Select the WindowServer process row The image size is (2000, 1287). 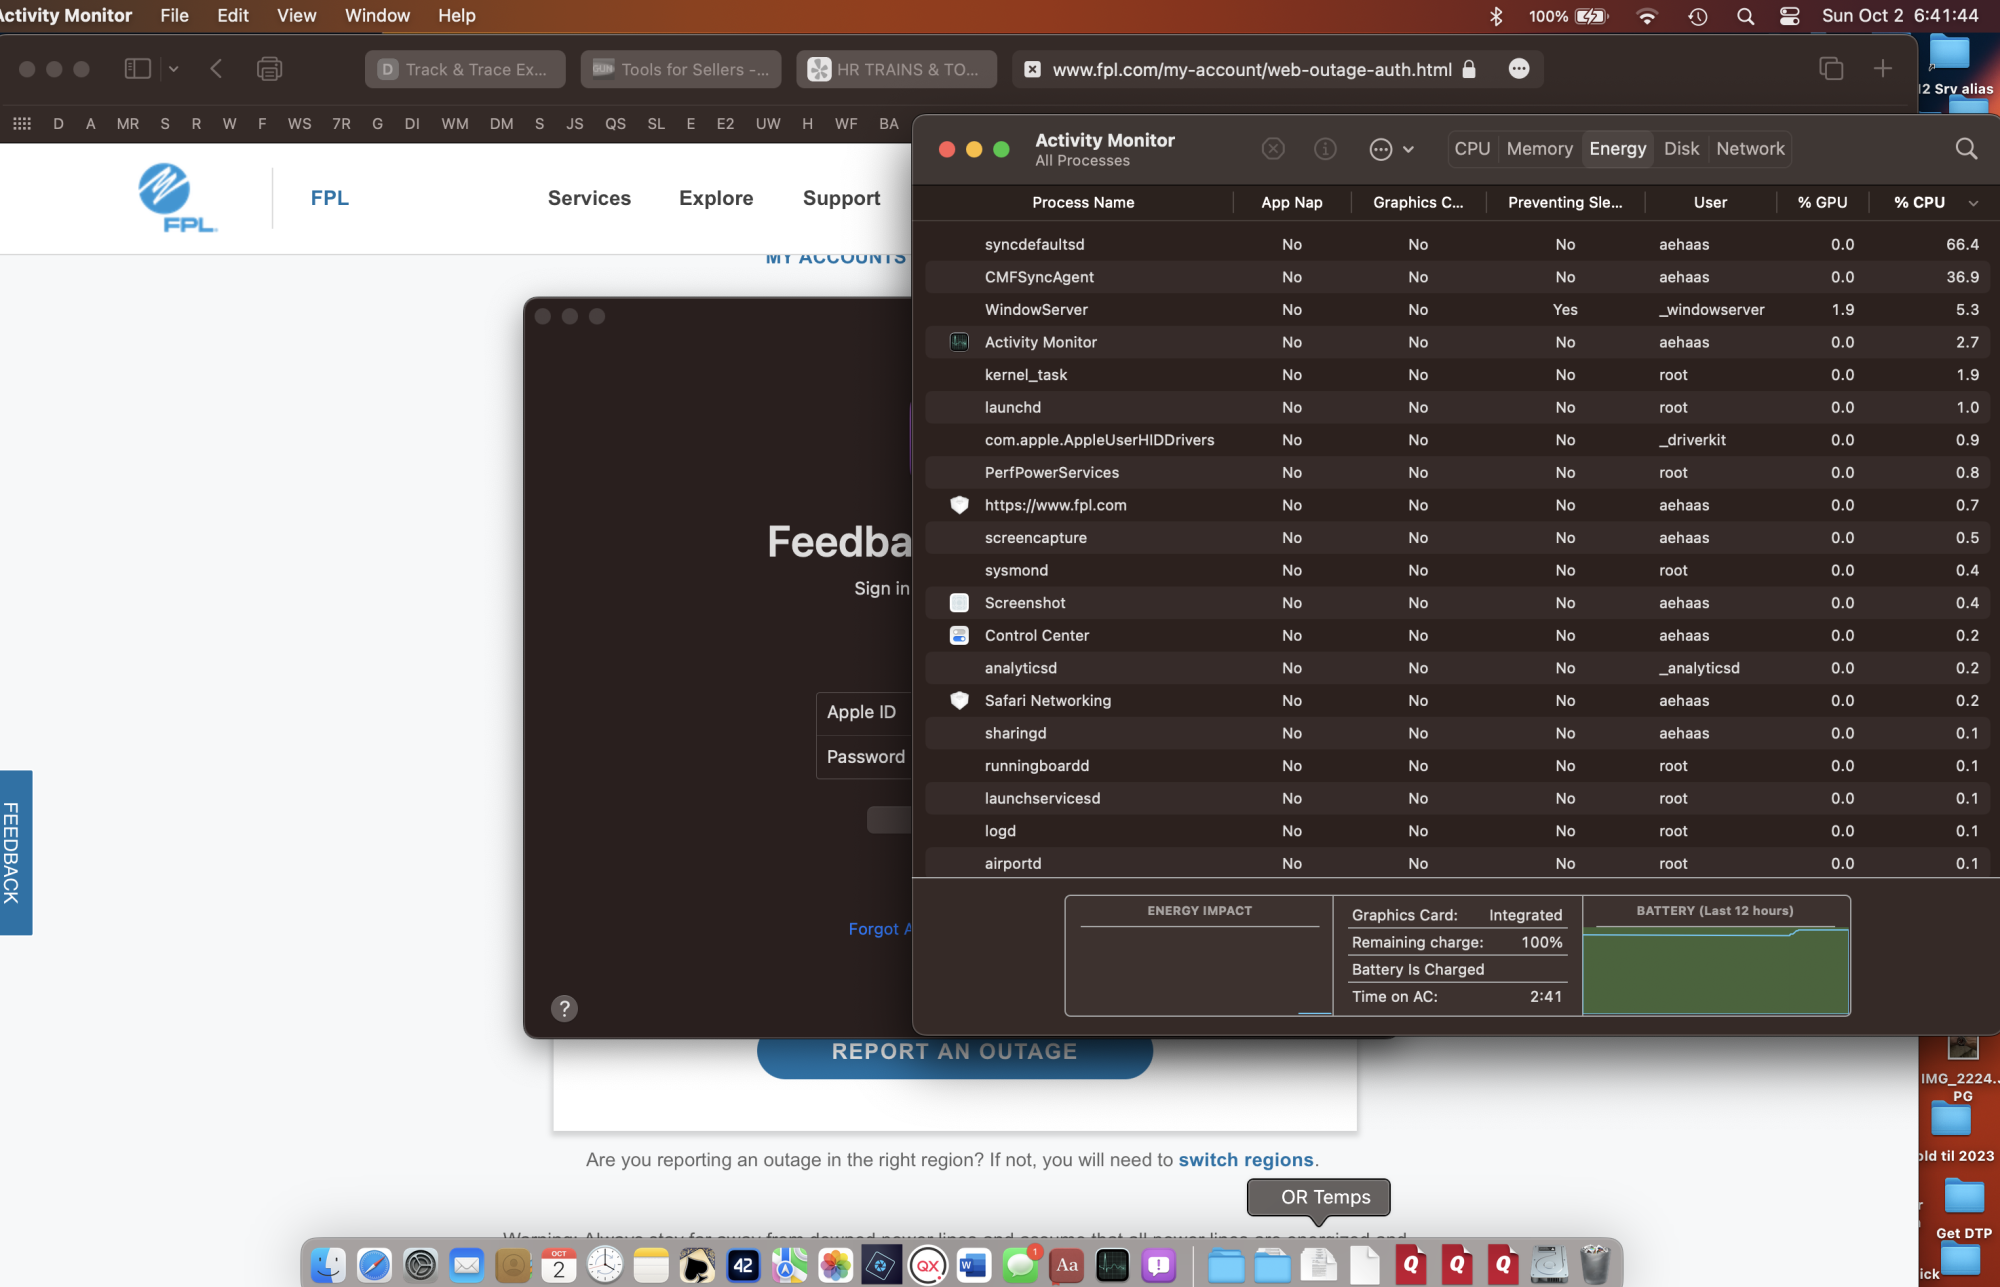(1036, 310)
